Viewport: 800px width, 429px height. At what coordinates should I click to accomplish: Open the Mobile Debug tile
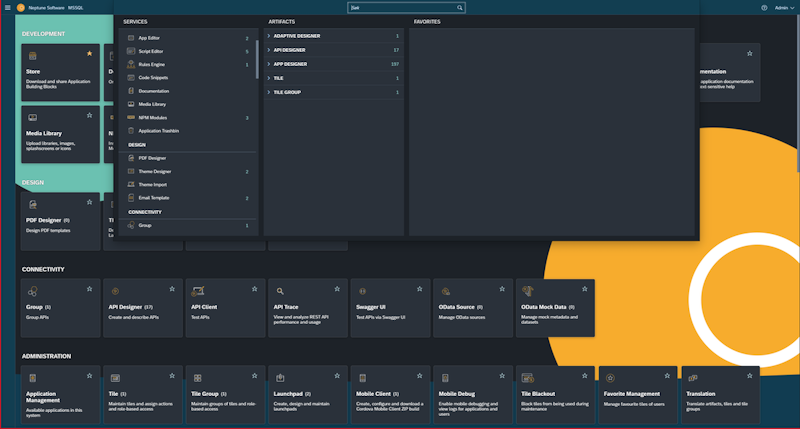tap(473, 394)
